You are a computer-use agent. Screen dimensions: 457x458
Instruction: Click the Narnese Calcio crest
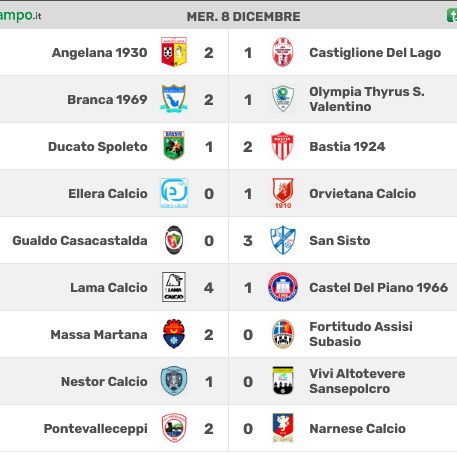[283, 428]
